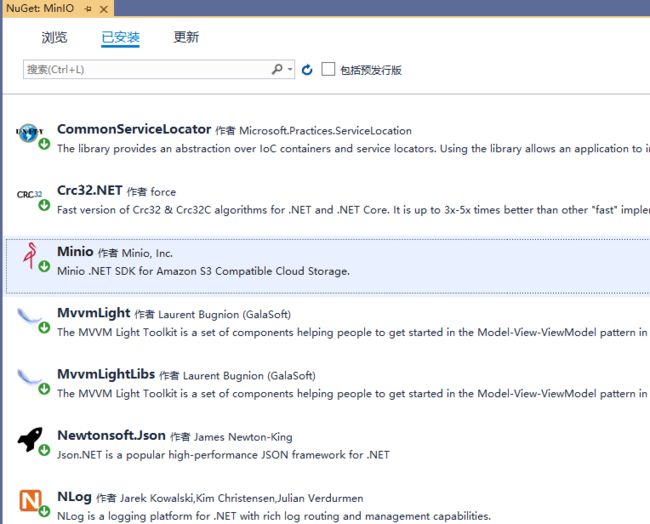Open the 更新 tab
Screen dimensions: 650x524
click(186, 37)
